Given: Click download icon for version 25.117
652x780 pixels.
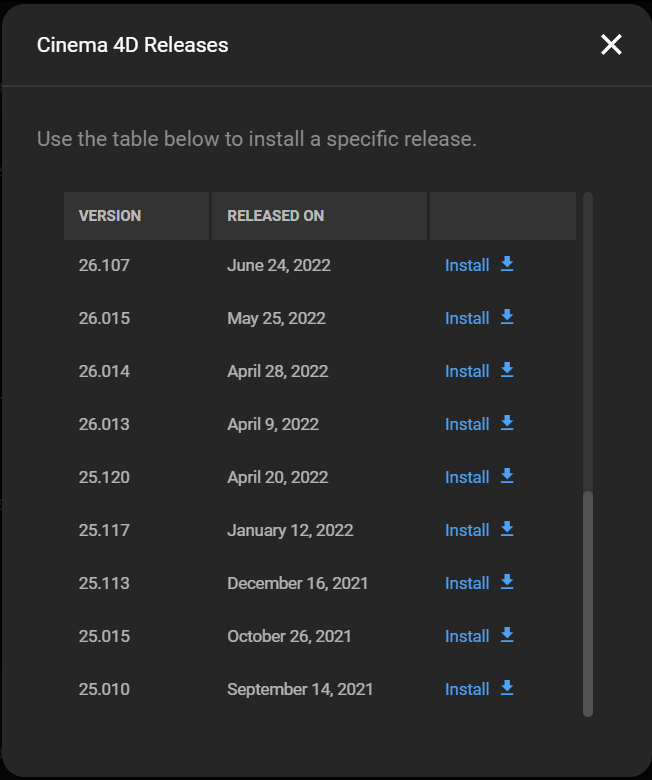Looking at the screenshot, I should coord(507,529).
